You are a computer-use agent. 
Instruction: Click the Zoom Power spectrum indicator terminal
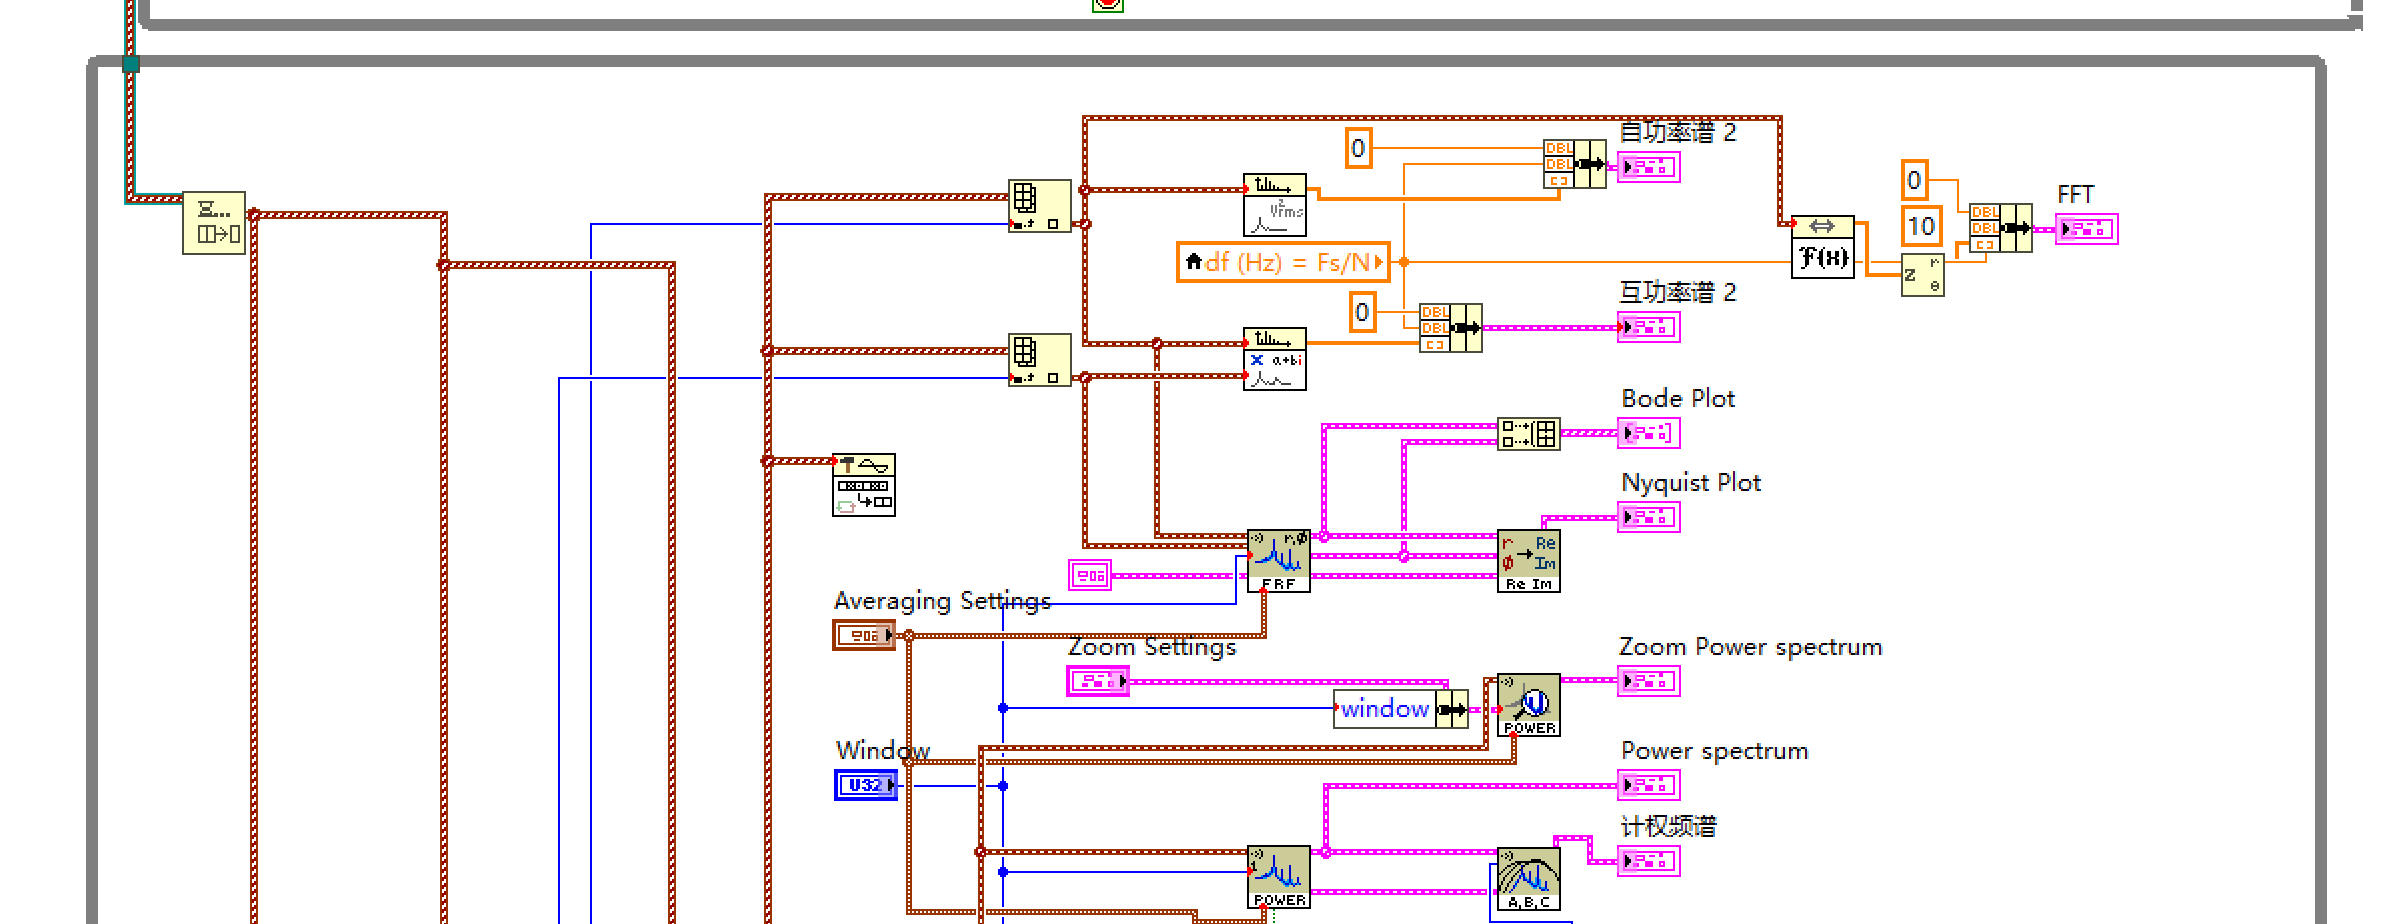[x=1649, y=681]
